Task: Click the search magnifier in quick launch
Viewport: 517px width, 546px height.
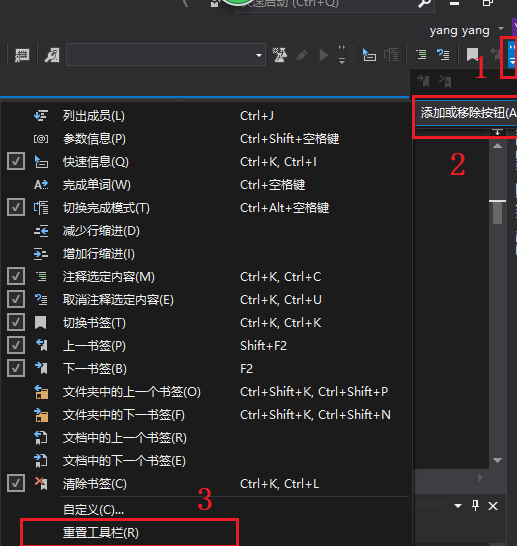Action: click(424, 3)
